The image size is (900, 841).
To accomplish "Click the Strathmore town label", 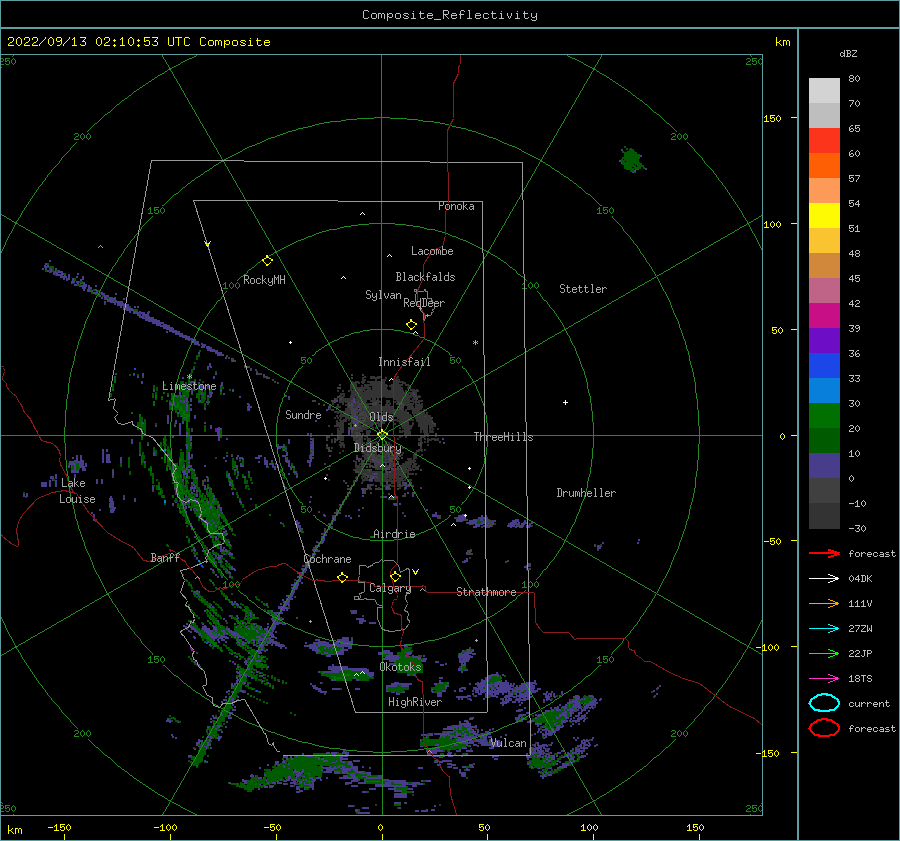I will pos(486,592).
